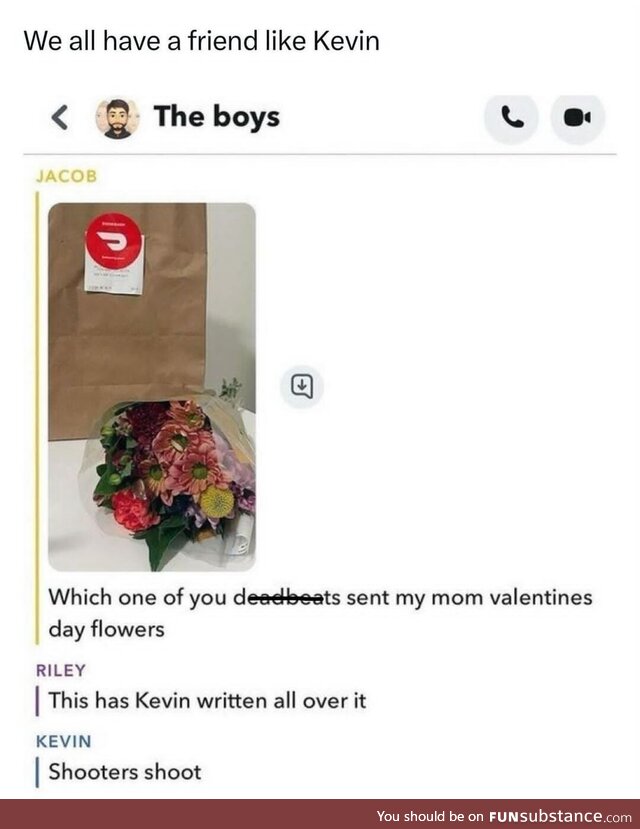Tap Jacob's valentines flowers message
640x829 pixels.
320,613
